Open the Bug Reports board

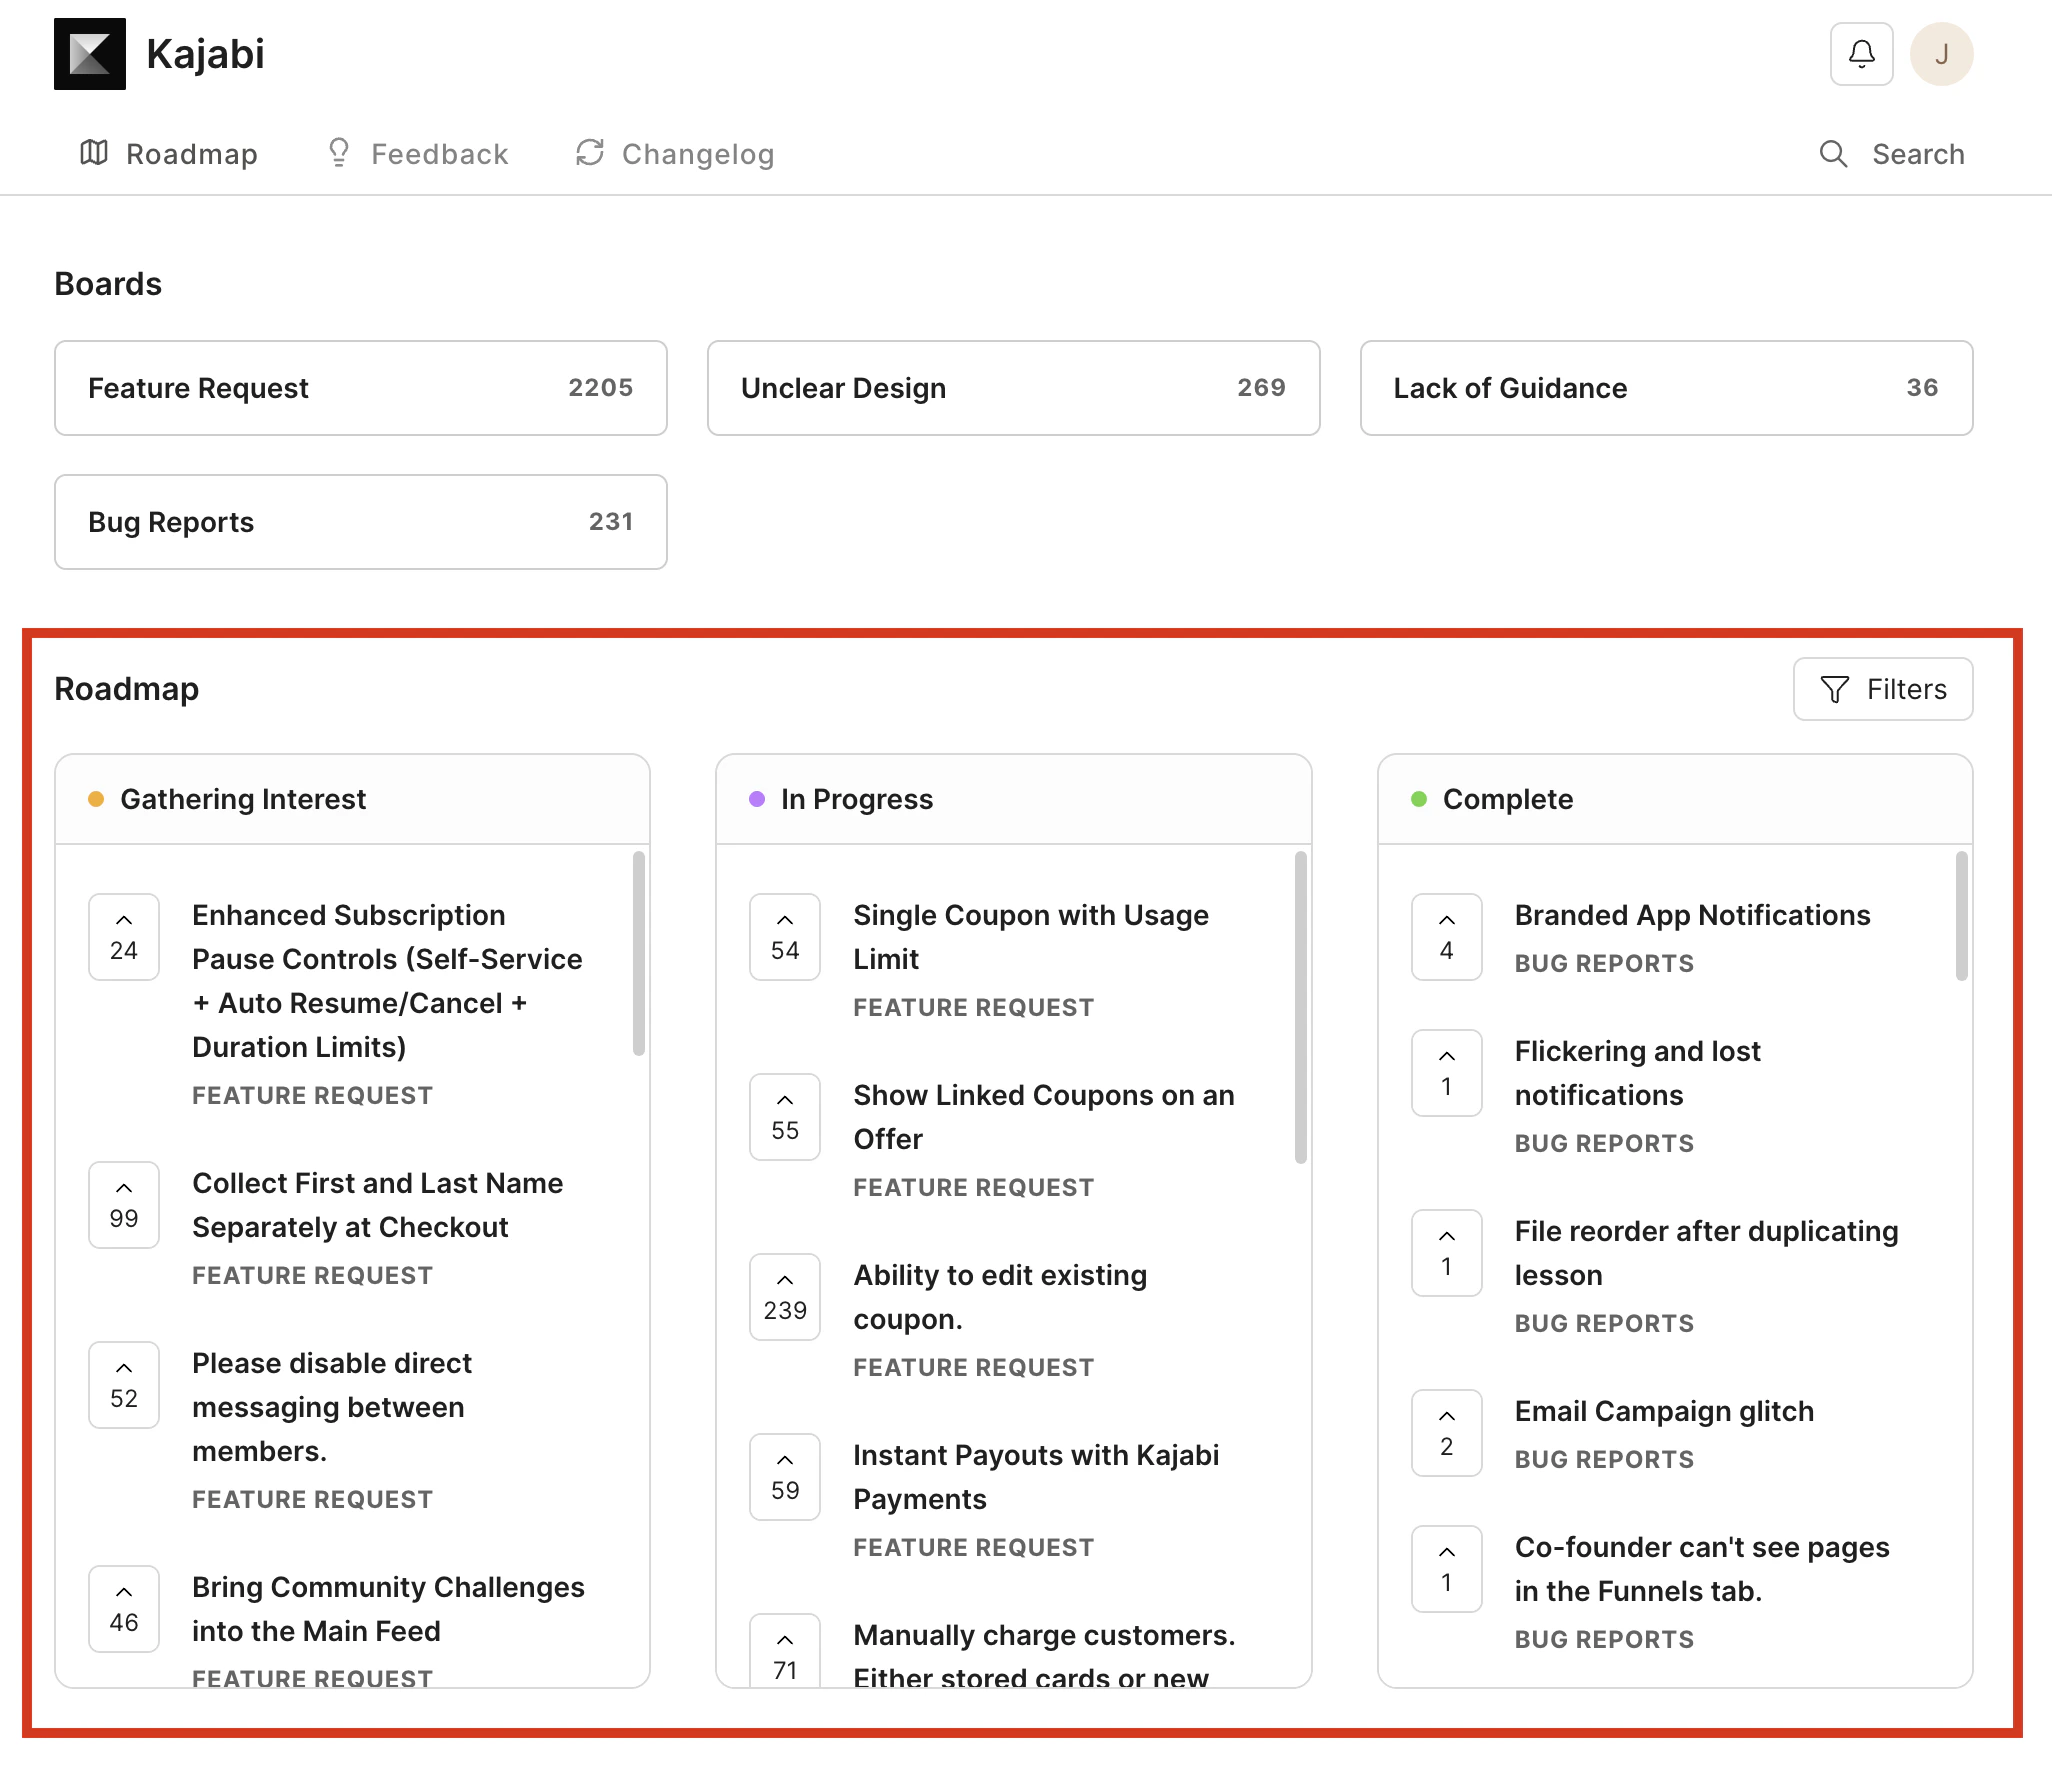pyautogui.click(x=361, y=522)
